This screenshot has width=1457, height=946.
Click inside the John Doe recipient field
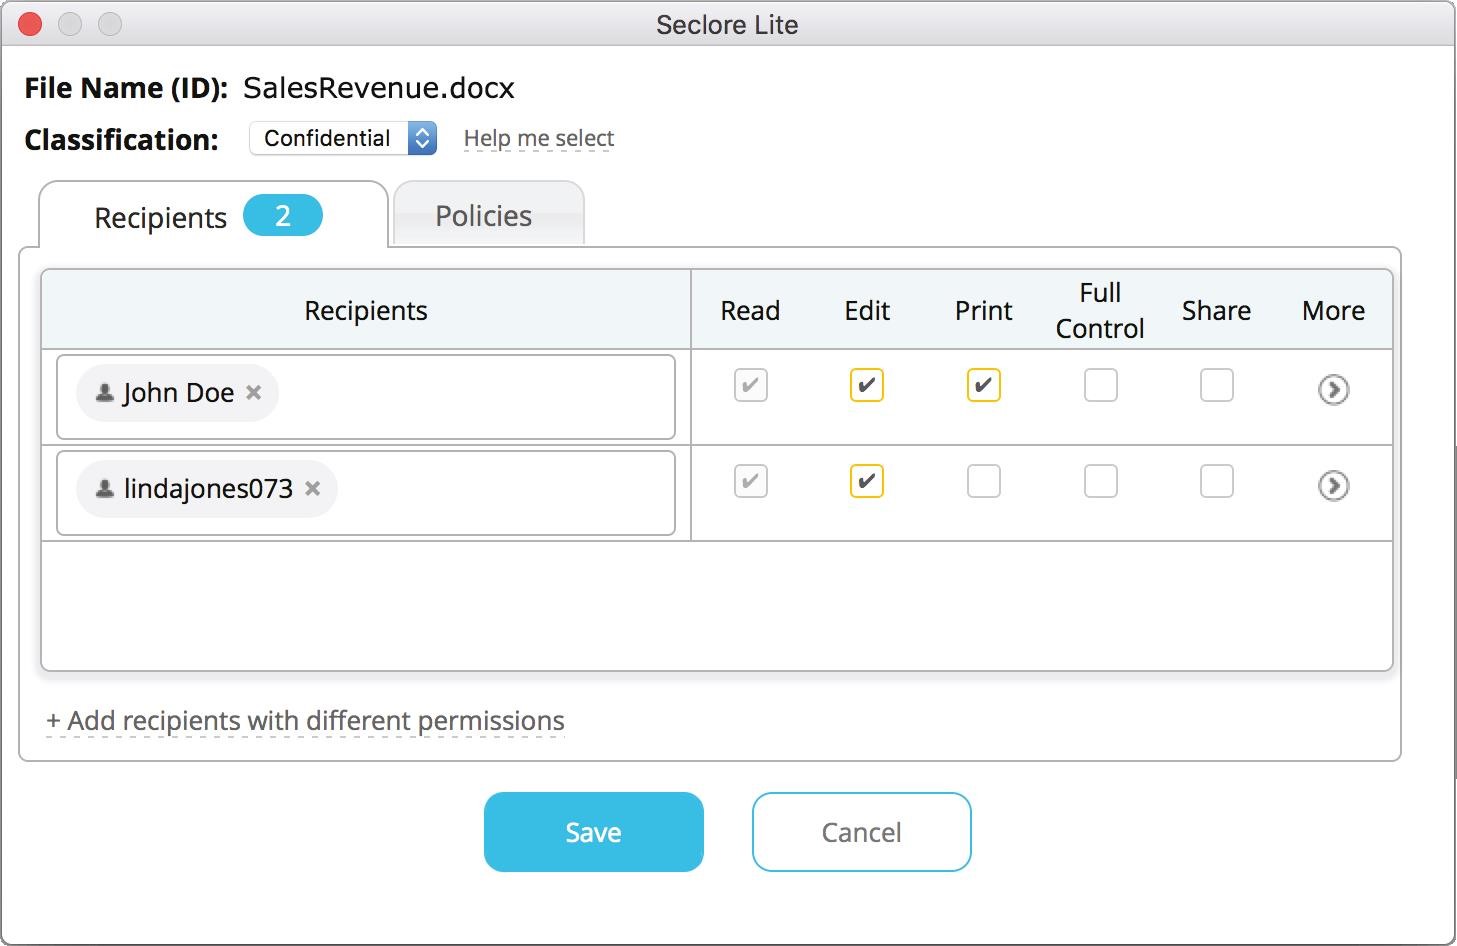pyautogui.click(x=470, y=397)
